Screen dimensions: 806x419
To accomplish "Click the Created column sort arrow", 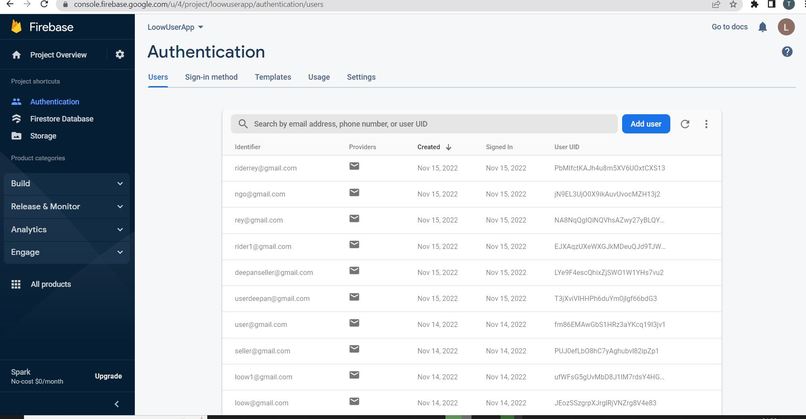I will pos(449,147).
